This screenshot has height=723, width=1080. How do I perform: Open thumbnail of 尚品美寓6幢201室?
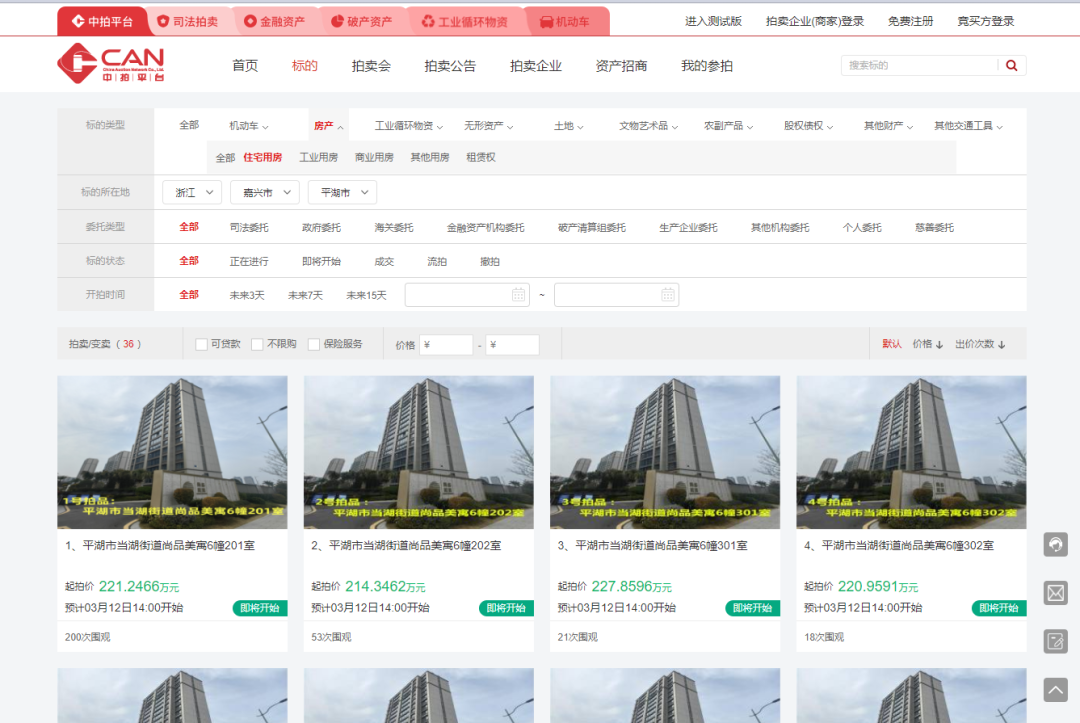172,452
